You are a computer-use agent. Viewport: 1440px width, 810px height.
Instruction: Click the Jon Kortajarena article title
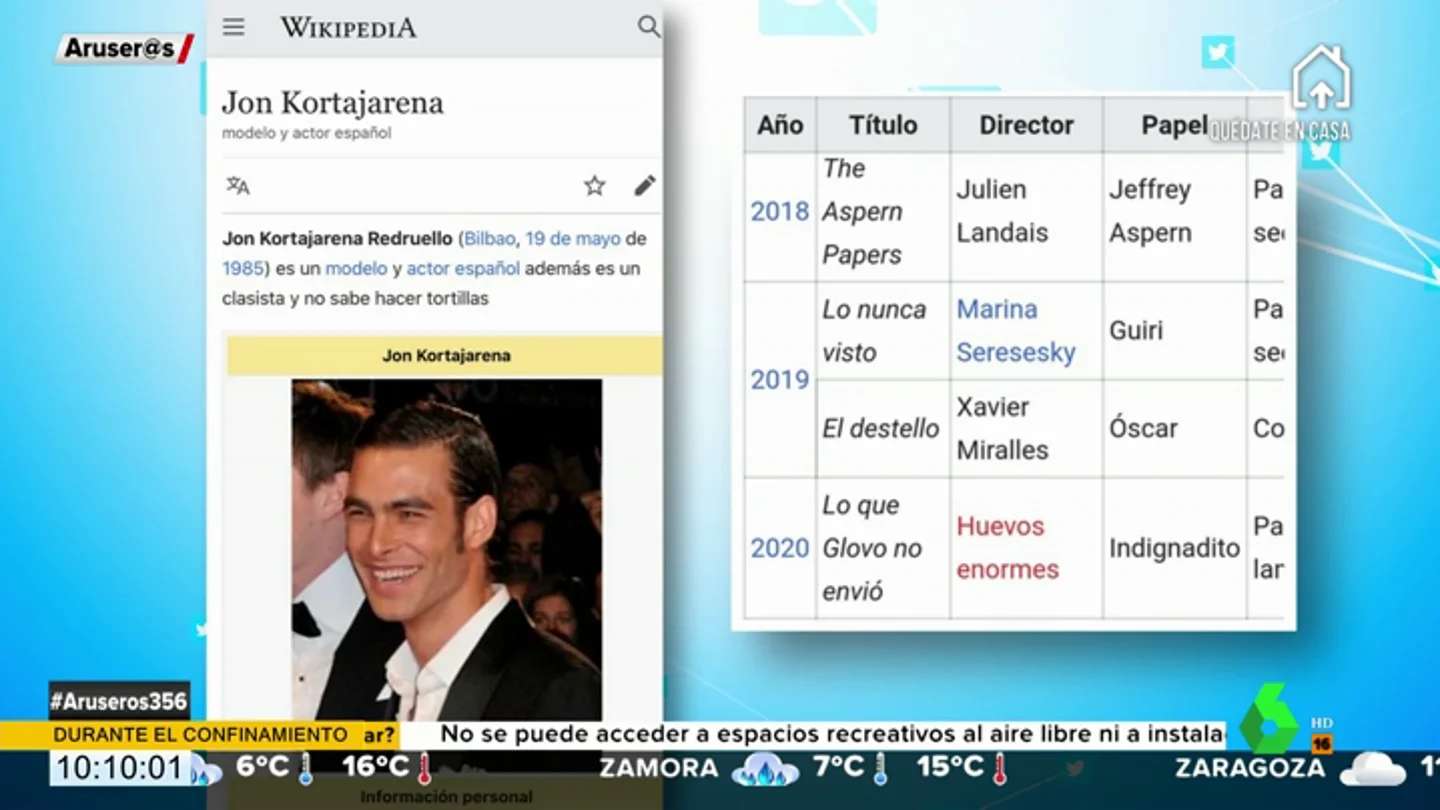point(333,103)
